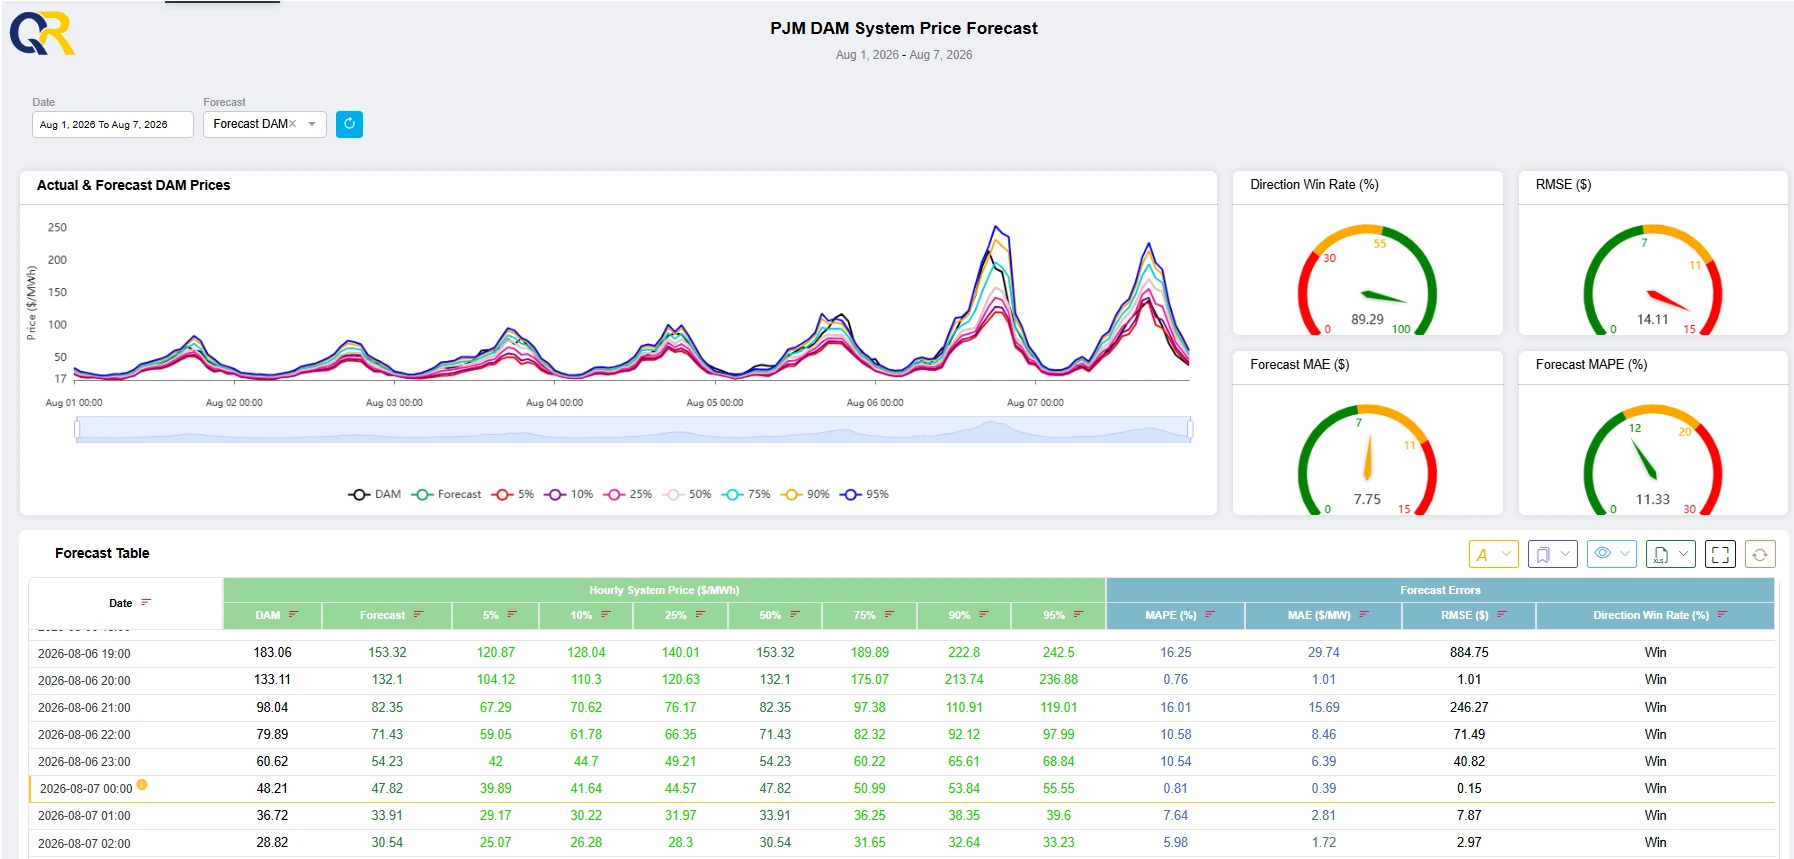The image size is (1794, 859).
Task: Click DAM value 183.06
Action: click(272, 652)
